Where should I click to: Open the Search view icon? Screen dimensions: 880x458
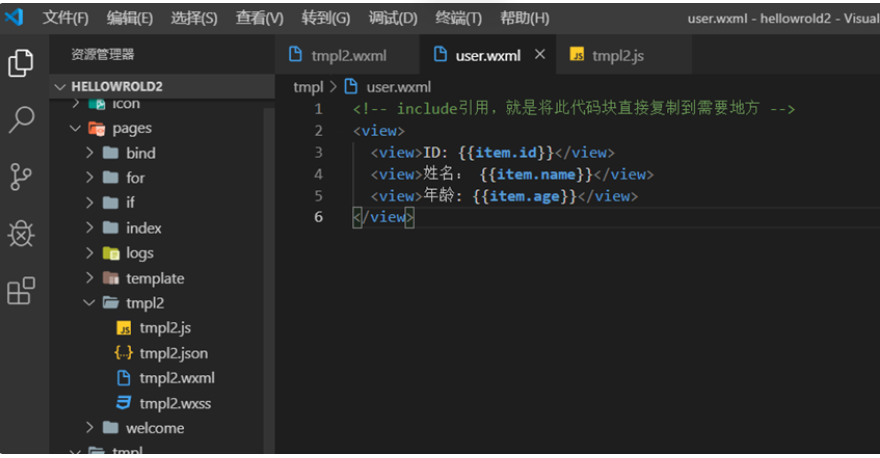[x=21, y=120]
